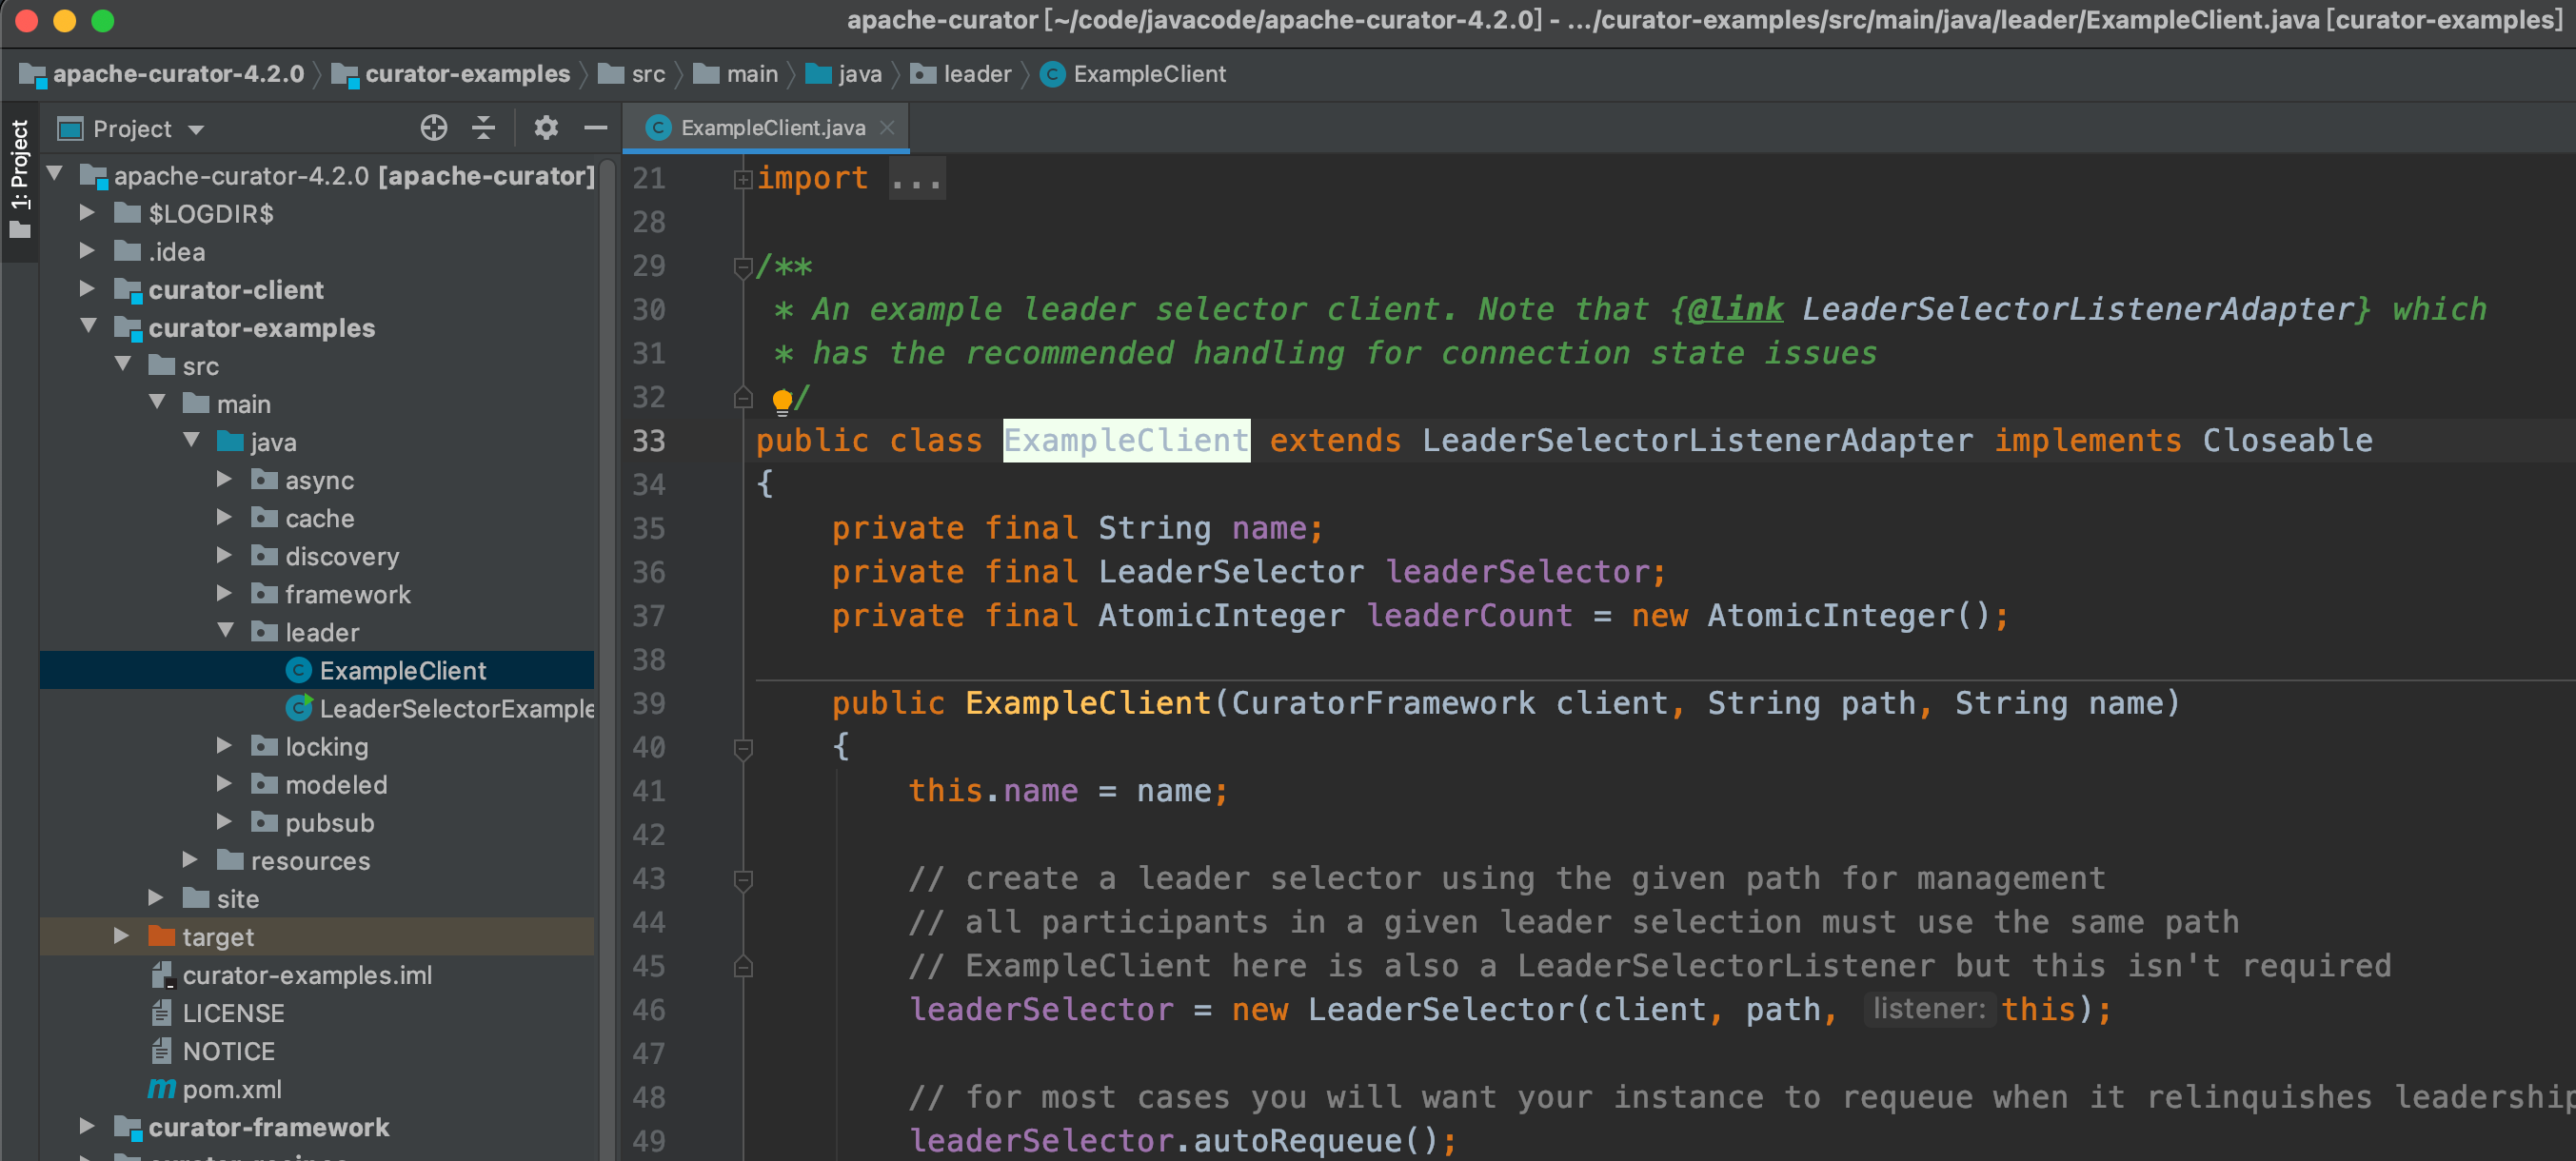Hide the Project panel with minus icon
This screenshot has height=1161, width=2576.
[596, 128]
